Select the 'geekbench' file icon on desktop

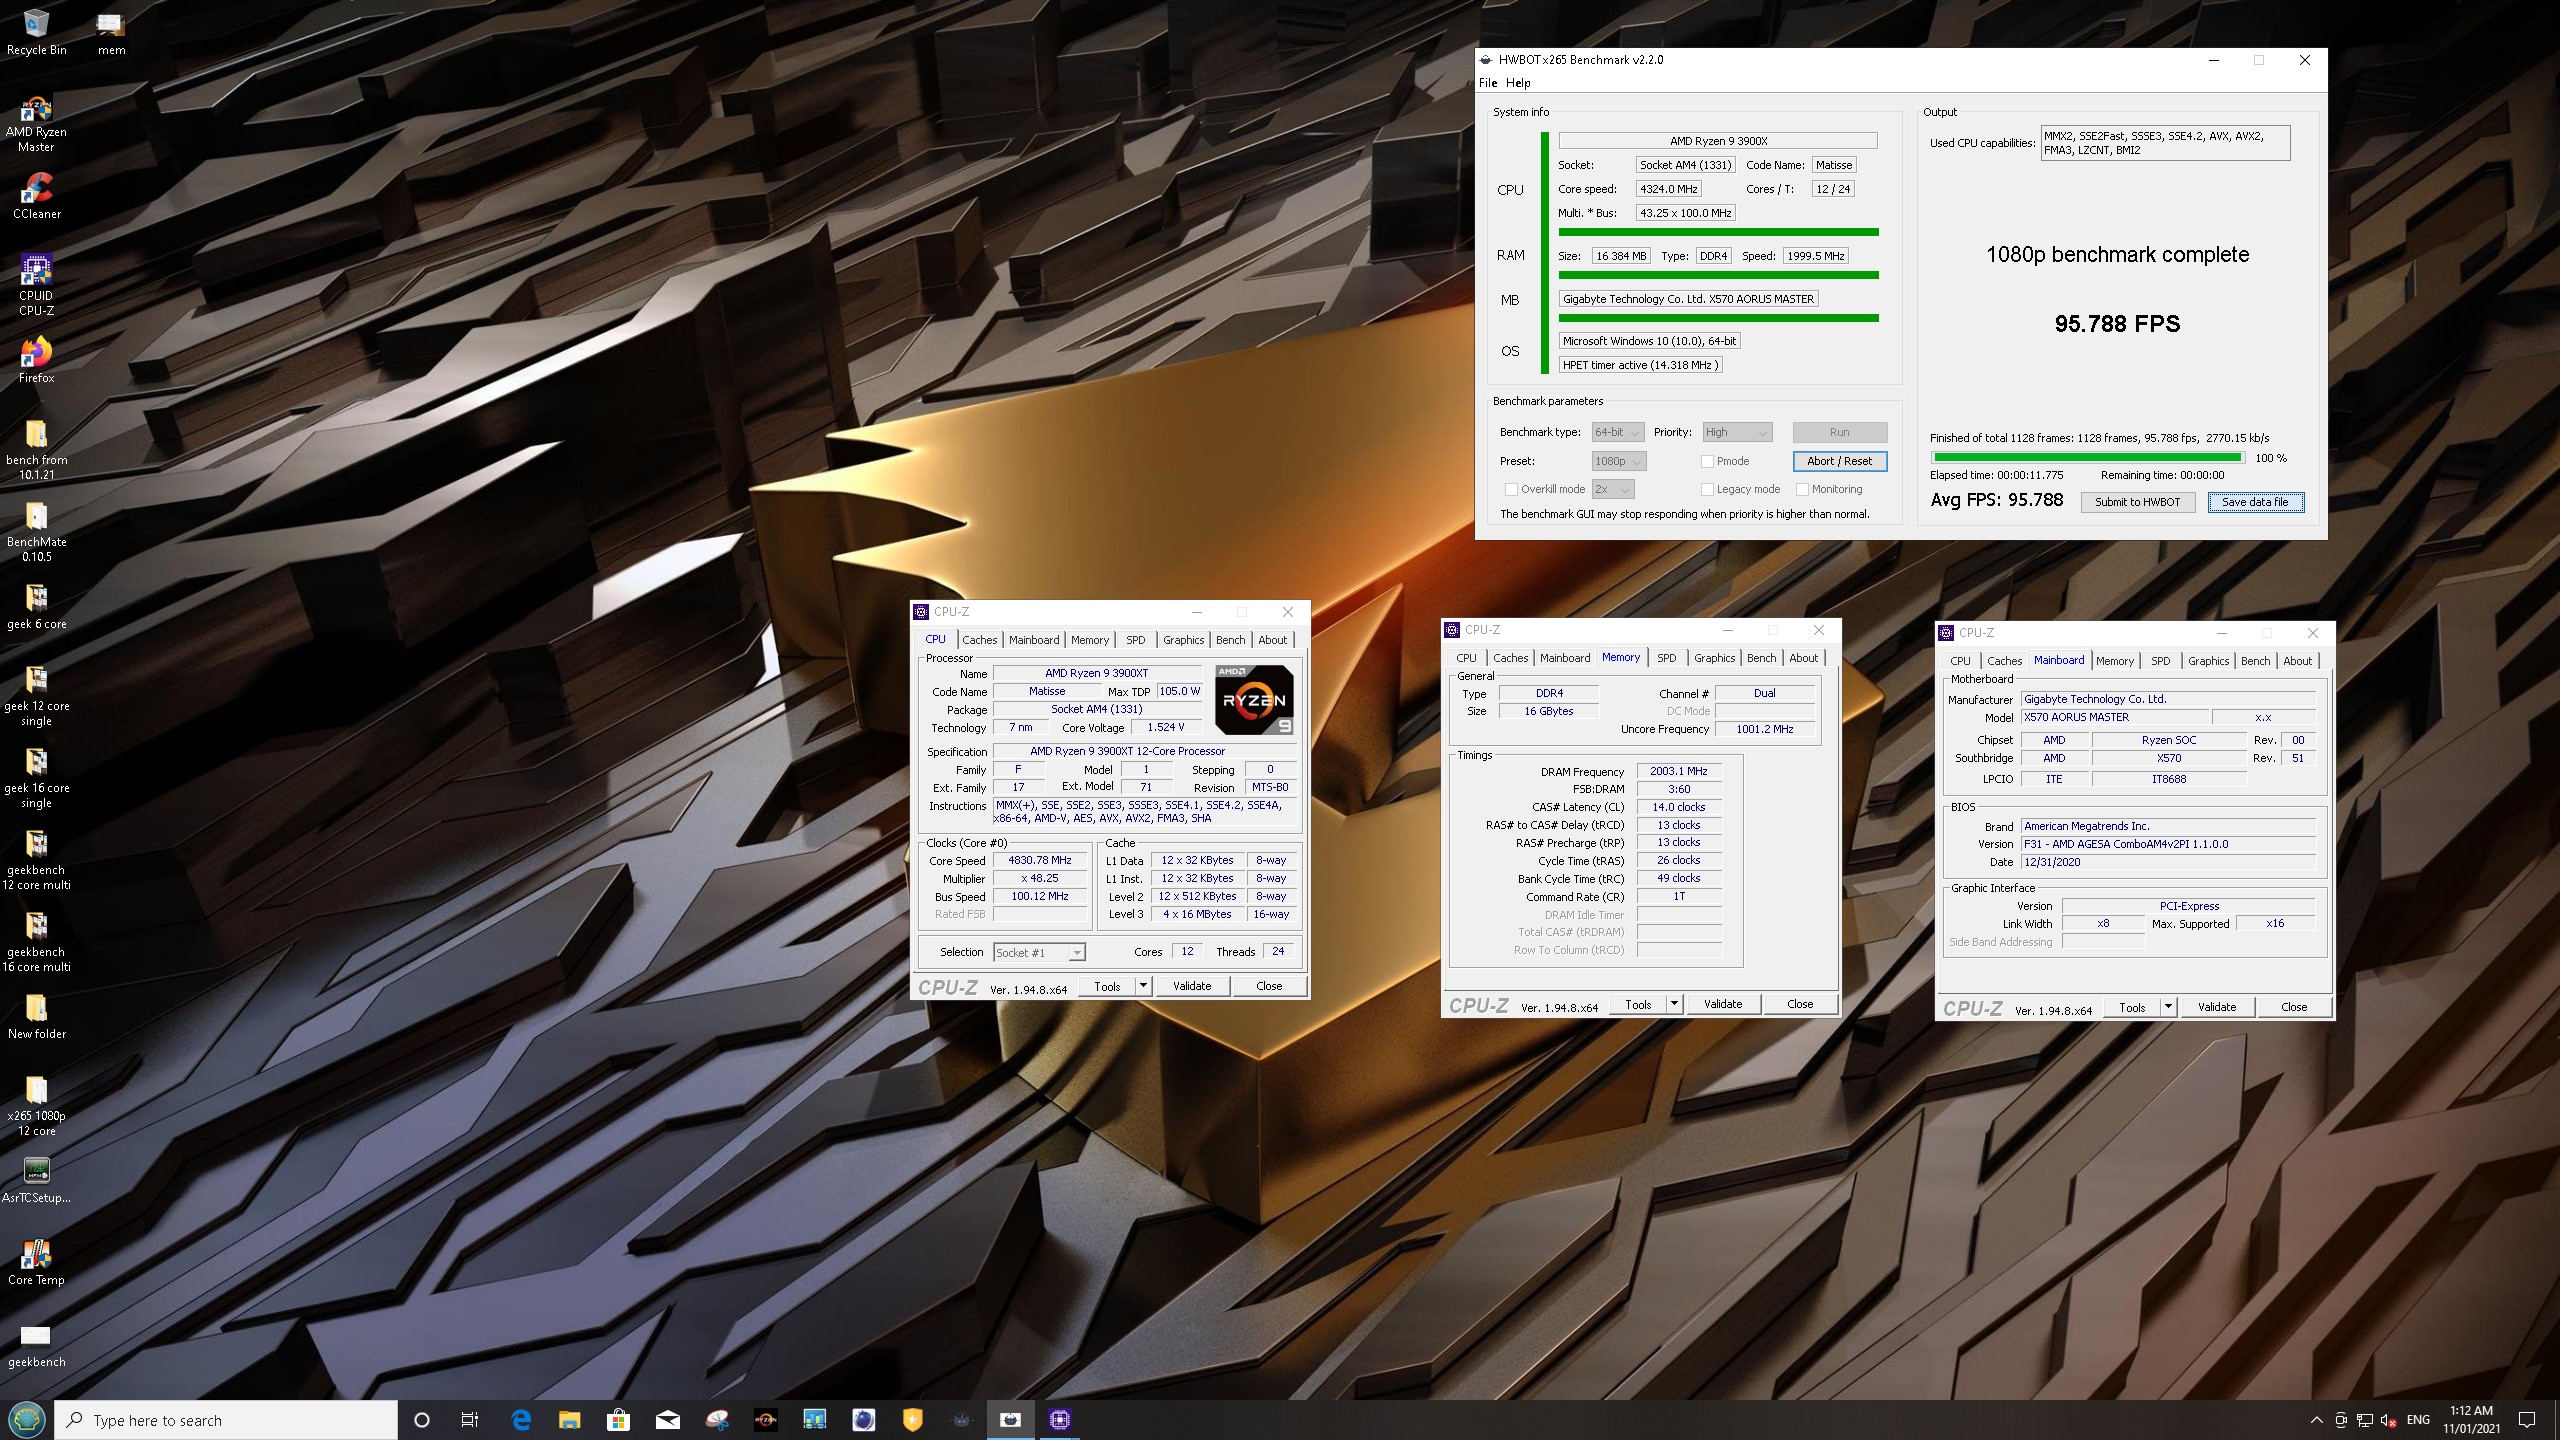point(36,1345)
